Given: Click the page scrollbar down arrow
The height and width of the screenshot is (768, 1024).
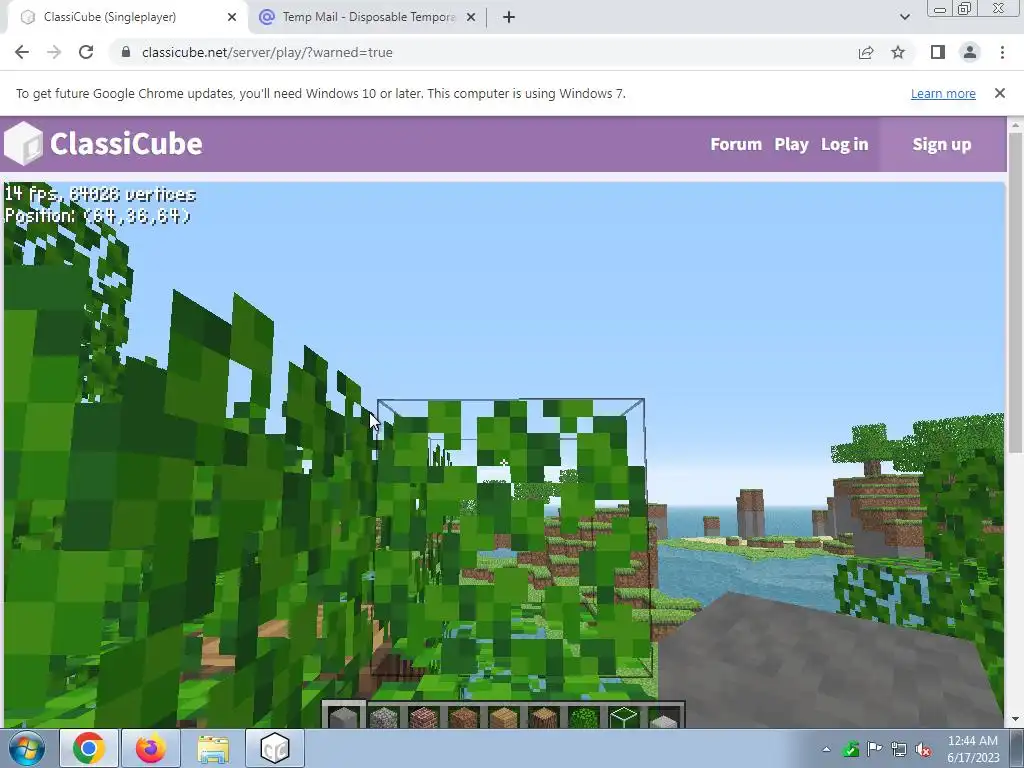Looking at the screenshot, I should click(1015, 719).
